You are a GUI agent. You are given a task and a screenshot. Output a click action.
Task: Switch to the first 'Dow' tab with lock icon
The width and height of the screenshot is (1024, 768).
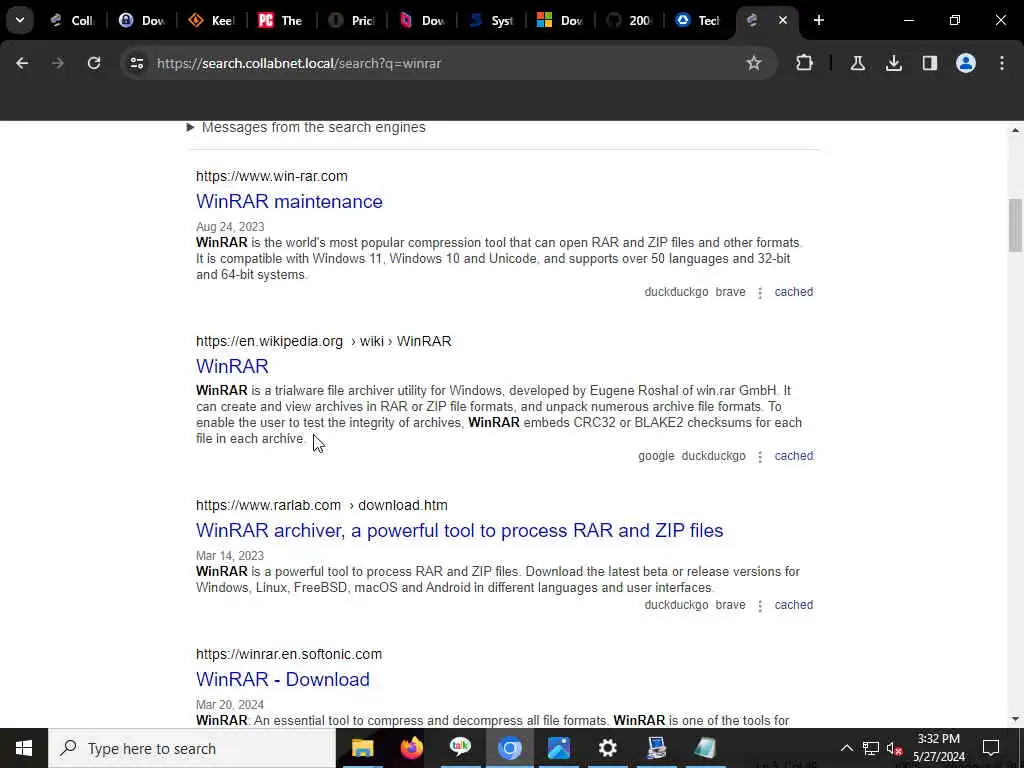(142, 20)
